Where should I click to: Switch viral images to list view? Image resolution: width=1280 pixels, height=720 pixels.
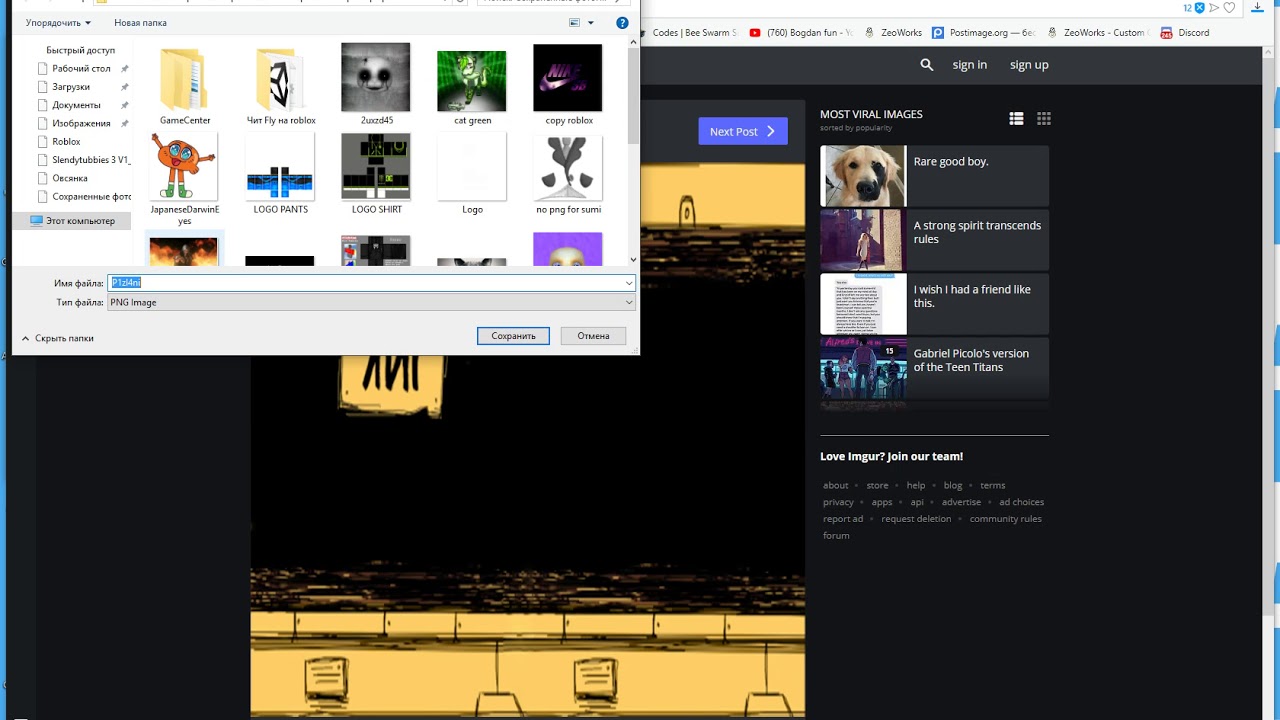tap(1016, 118)
